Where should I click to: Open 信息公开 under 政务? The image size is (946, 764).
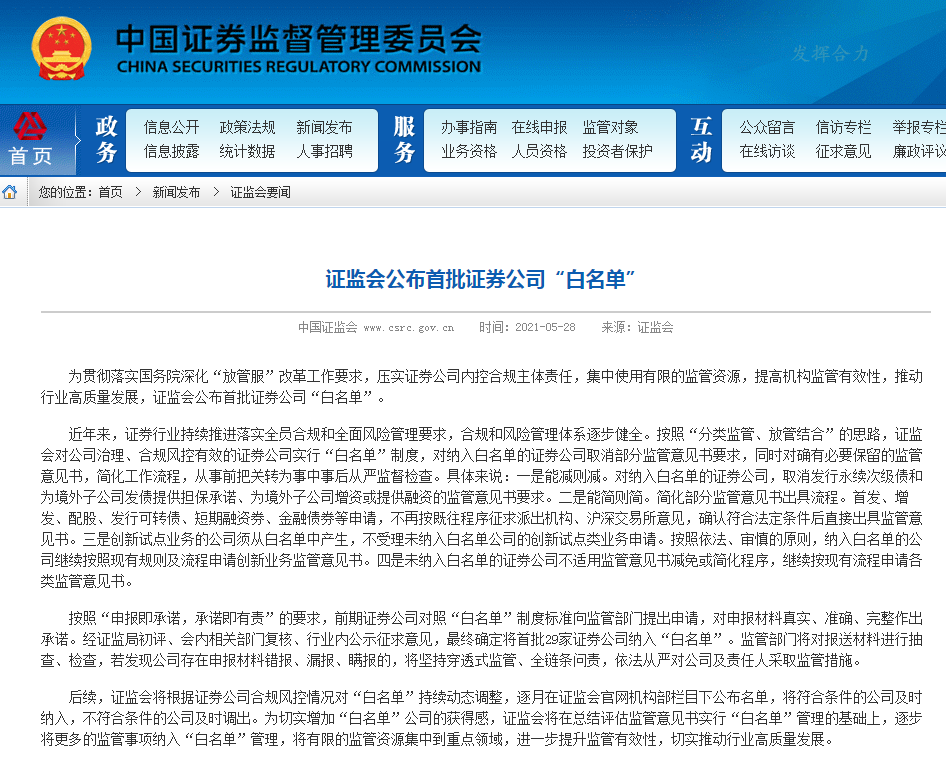pos(172,128)
